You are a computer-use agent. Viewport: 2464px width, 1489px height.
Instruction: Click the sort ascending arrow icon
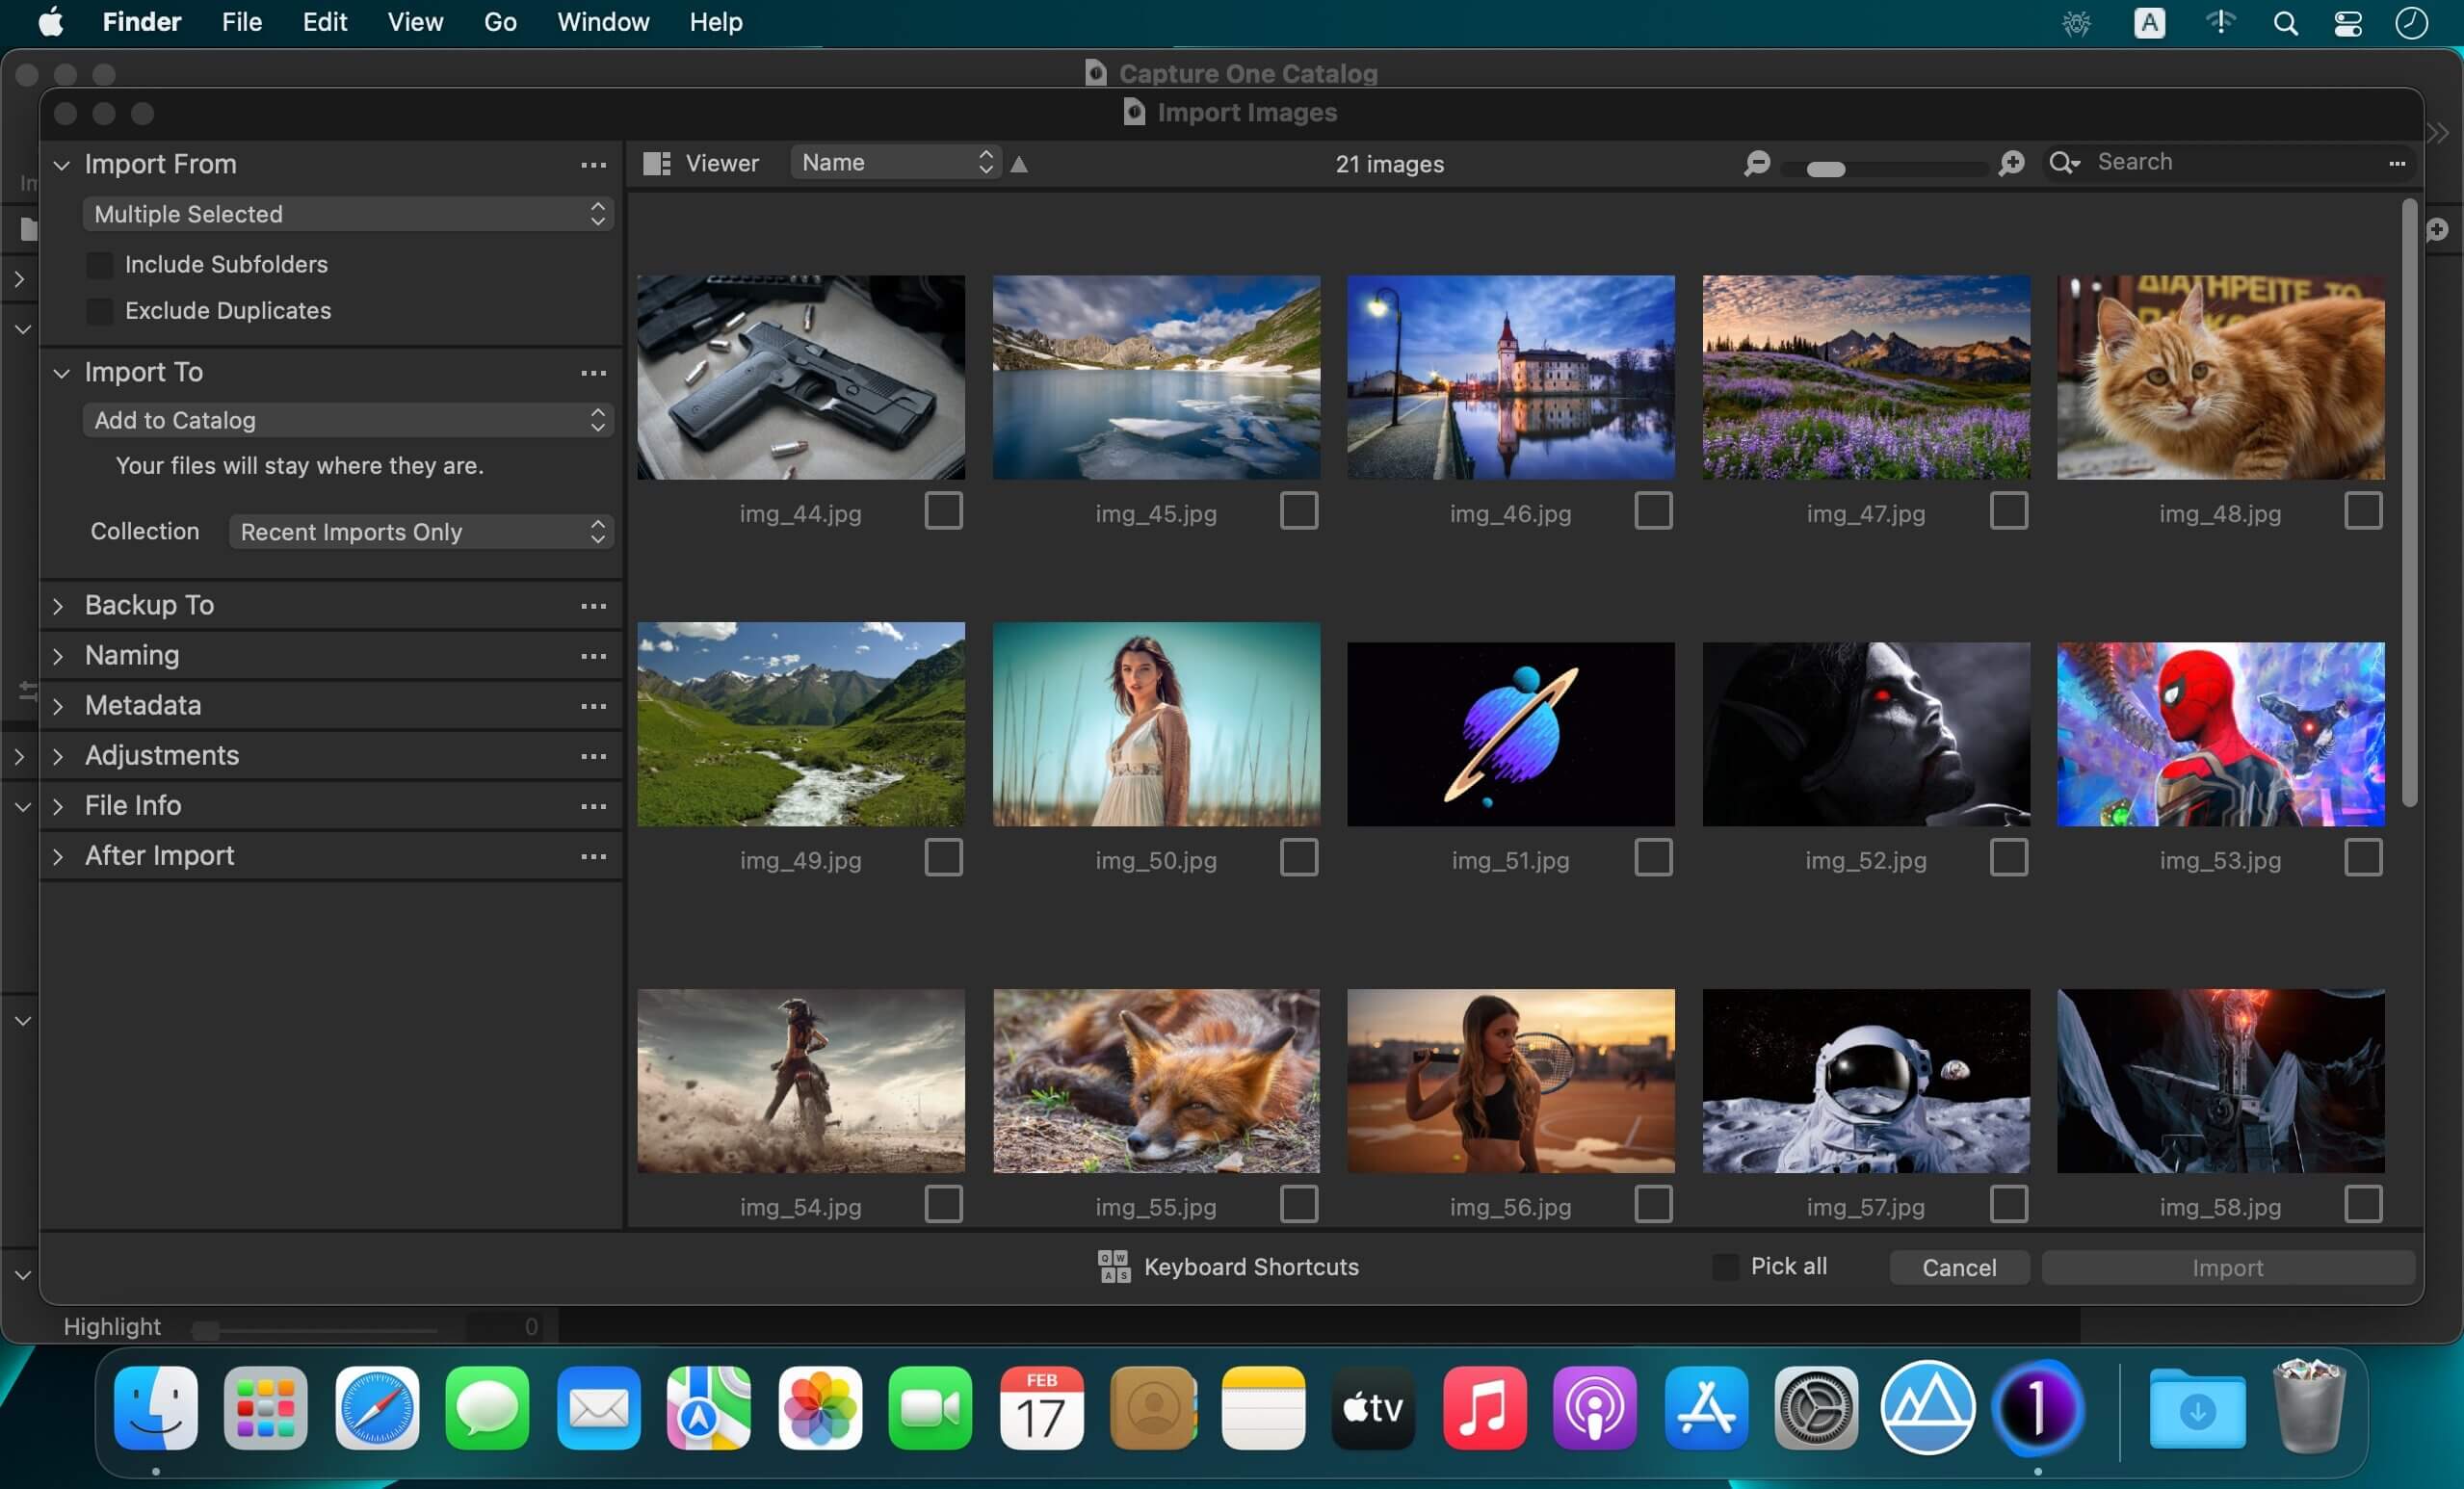coord(1021,162)
